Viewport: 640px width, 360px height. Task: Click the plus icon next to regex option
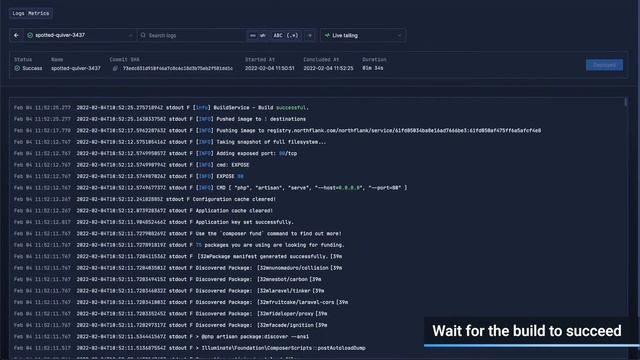(x=310, y=36)
